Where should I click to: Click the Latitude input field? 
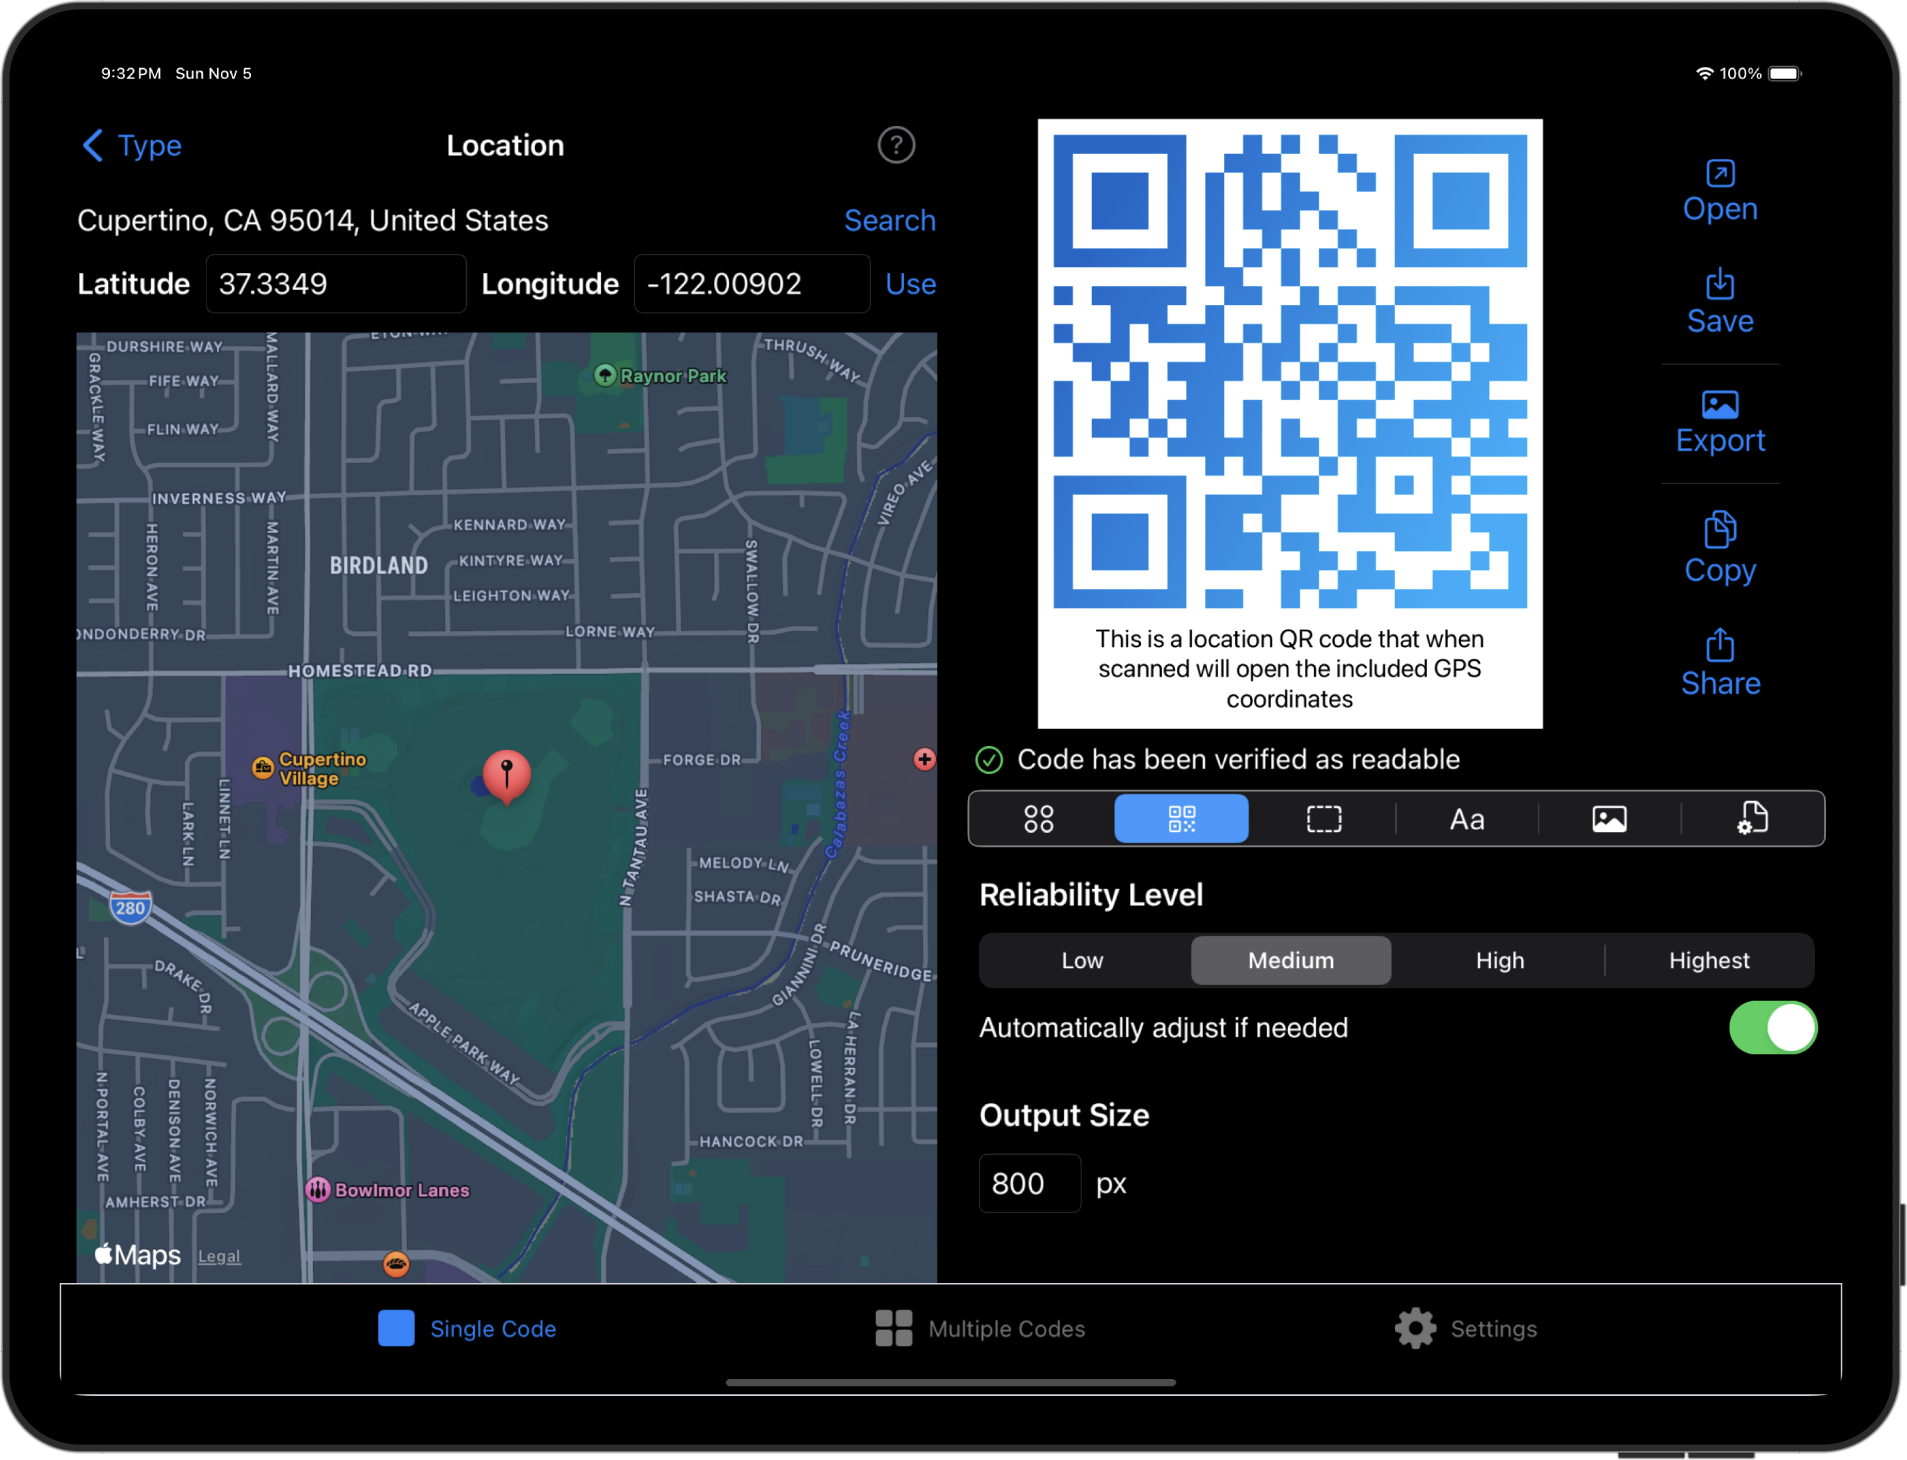[x=336, y=284]
